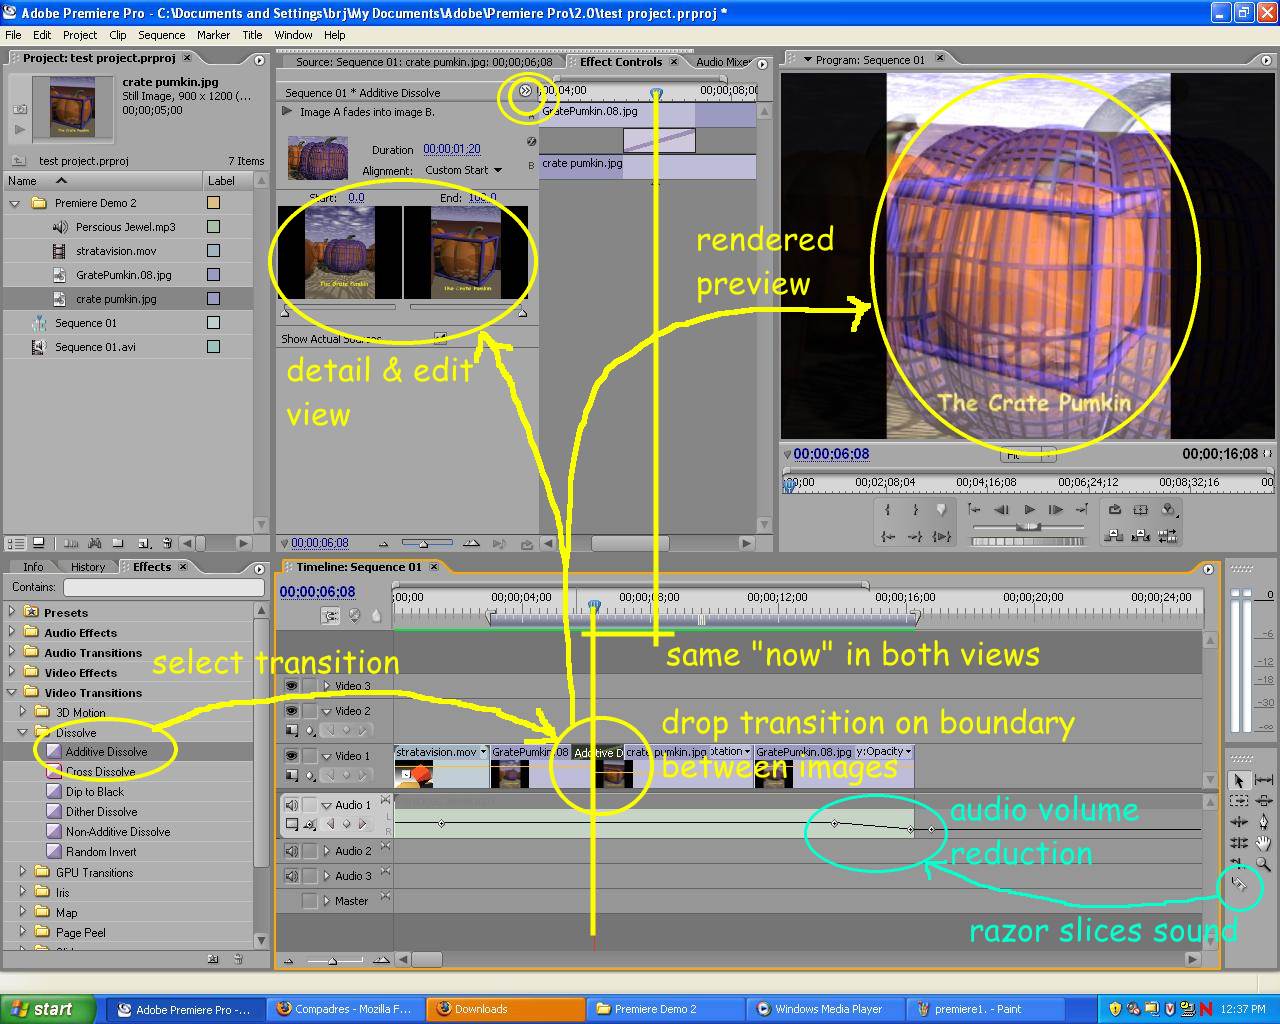Pick the Zoom magnifier tool
Viewport: 1280px width, 1024px height.
coord(1264,864)
